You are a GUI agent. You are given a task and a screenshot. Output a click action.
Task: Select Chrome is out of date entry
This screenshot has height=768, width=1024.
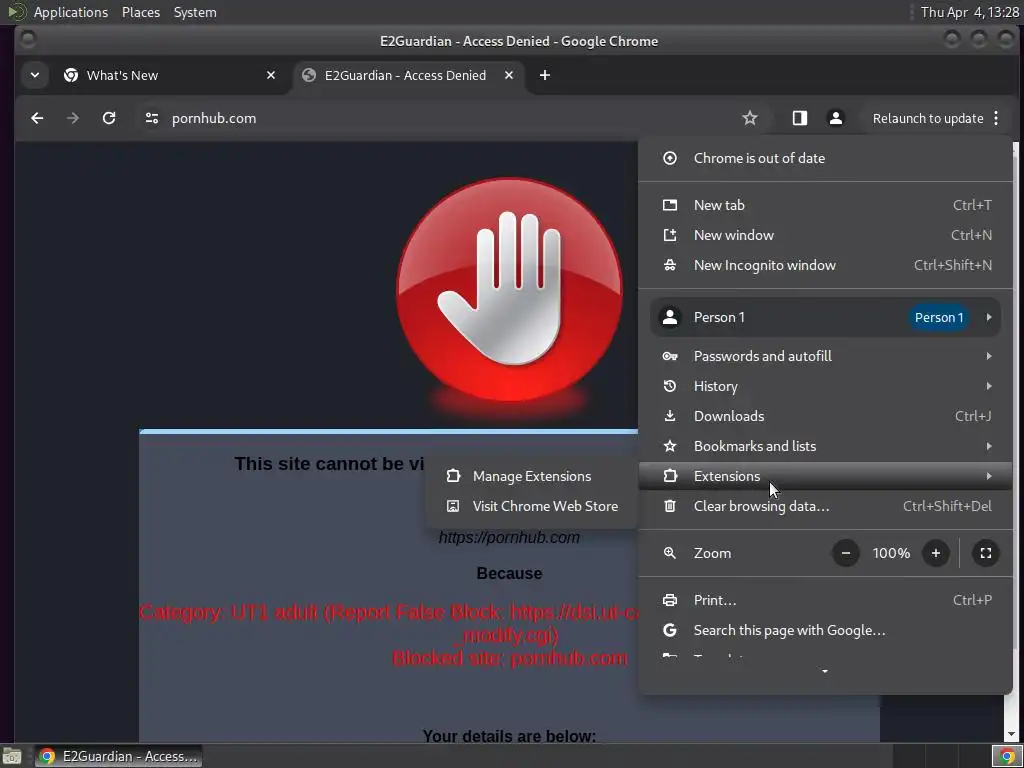point(825,158)
